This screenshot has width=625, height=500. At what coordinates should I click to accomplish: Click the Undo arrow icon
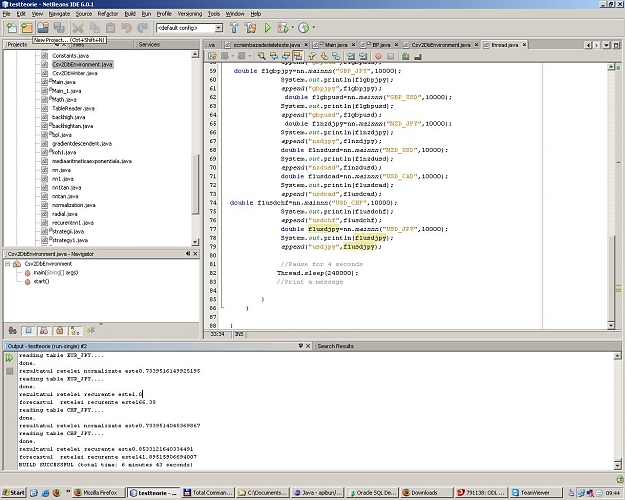126,28
